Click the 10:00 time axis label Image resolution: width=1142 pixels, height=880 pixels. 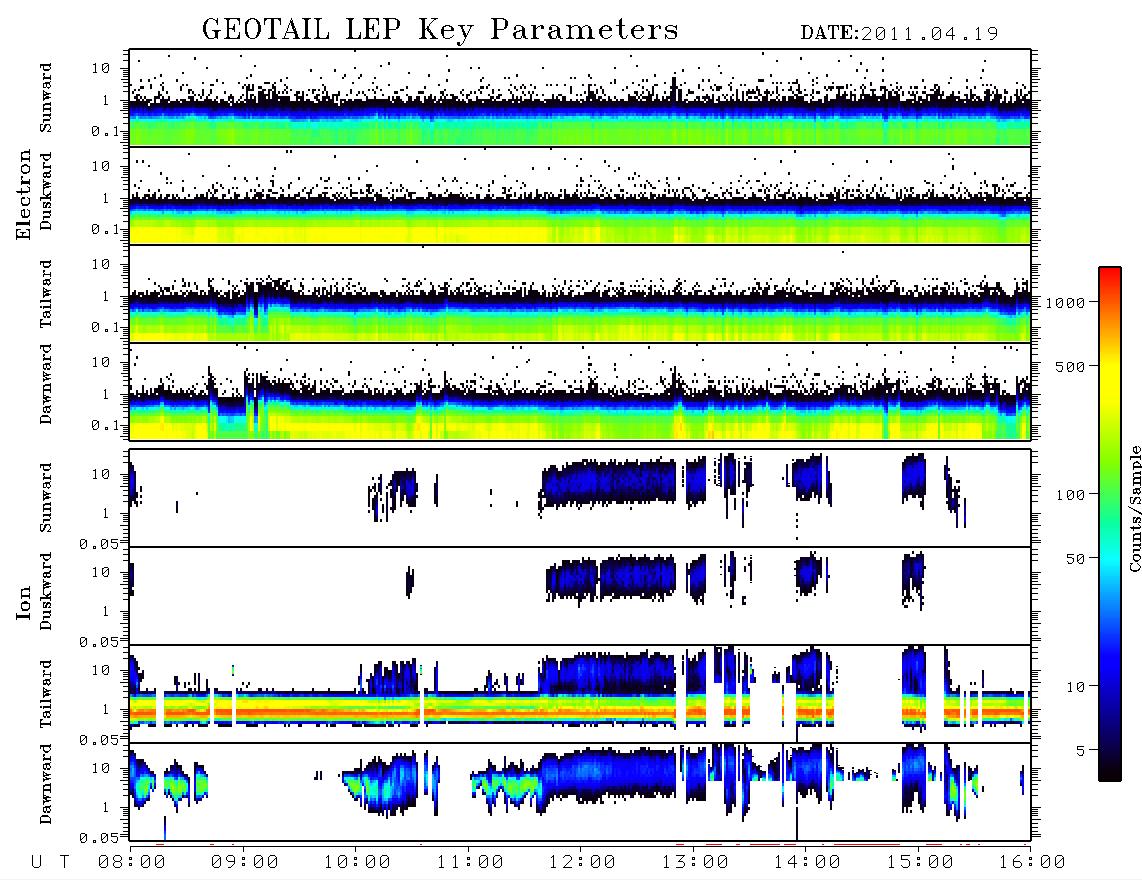pos(357,862)
